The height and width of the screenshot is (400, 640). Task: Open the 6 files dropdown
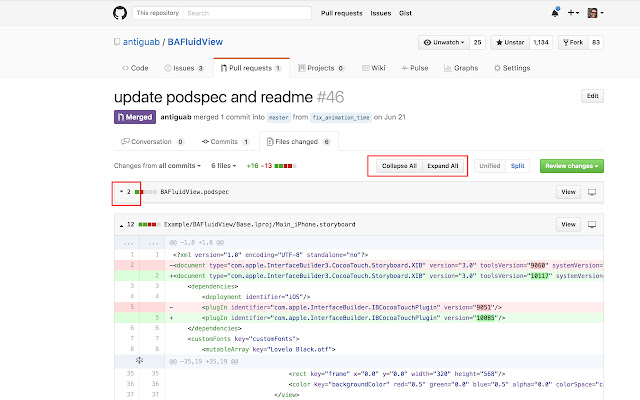pos(224,166)
